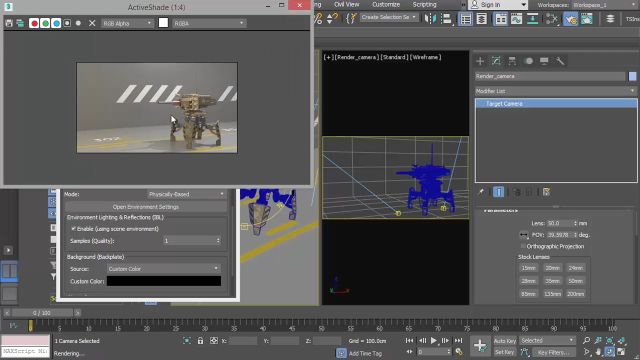640x360 pixels.
Task: Select the 135mm stock lens button
Action: coord(552,293)
